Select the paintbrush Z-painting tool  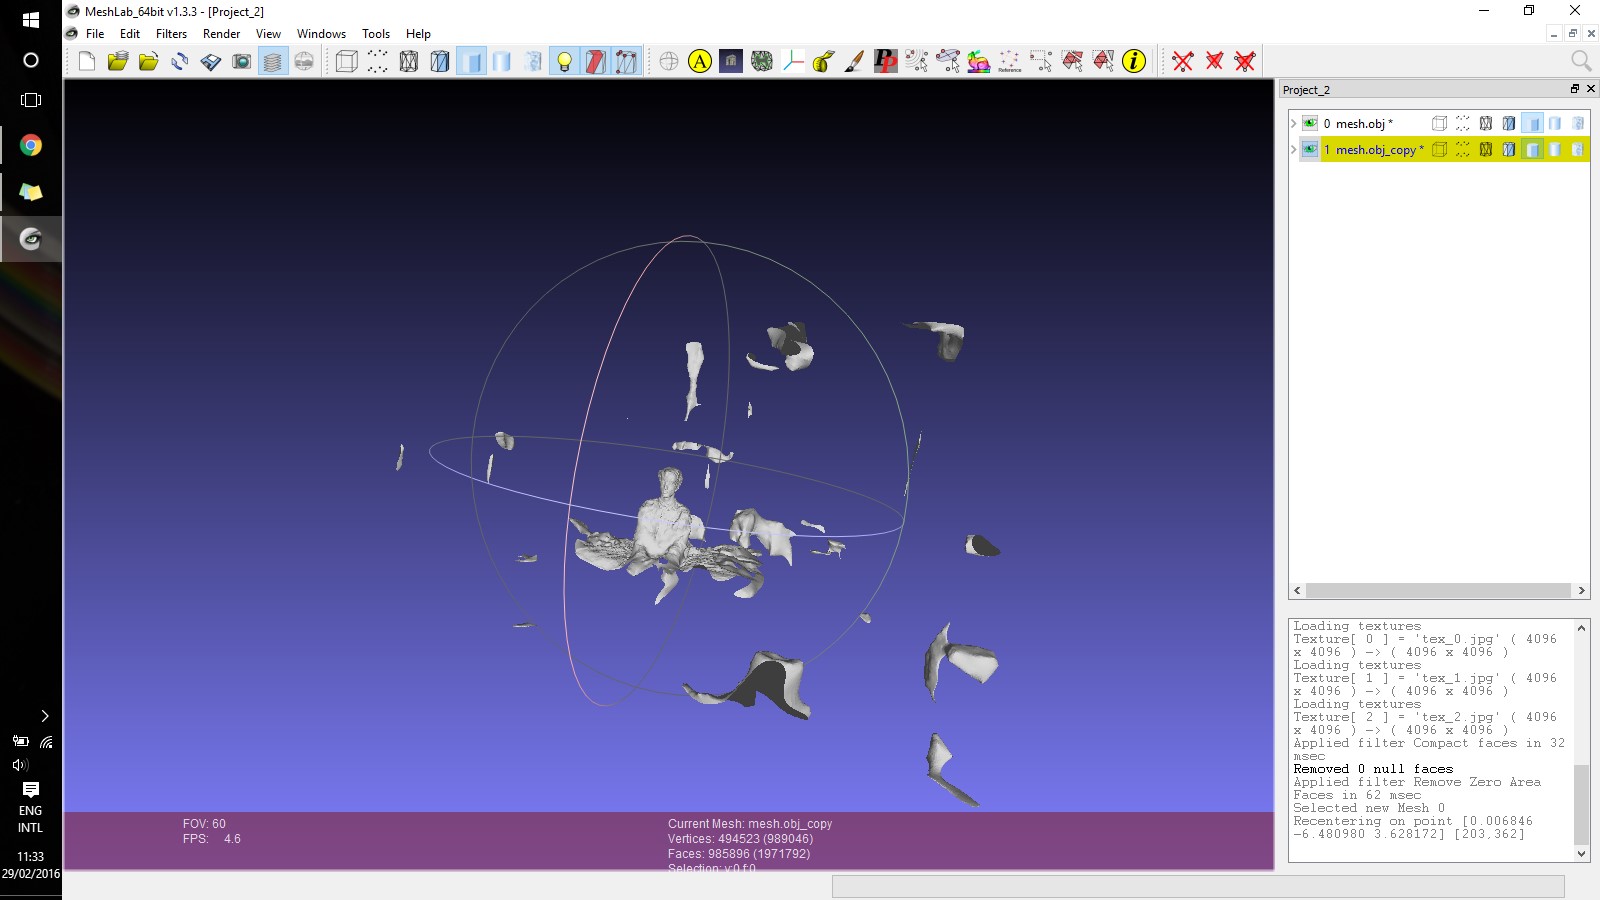click(855, 62)
